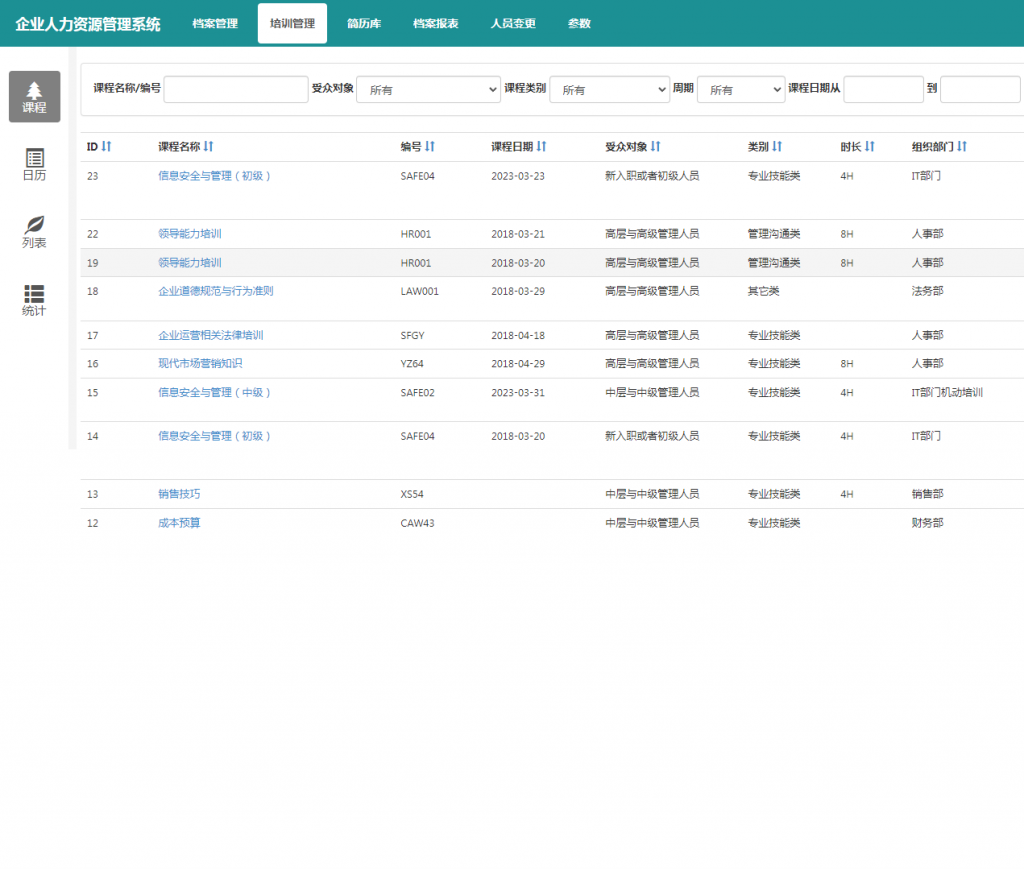Switch to 培训管理 tab
This screenshot has width=1024, height=869.
coord(293,24)
